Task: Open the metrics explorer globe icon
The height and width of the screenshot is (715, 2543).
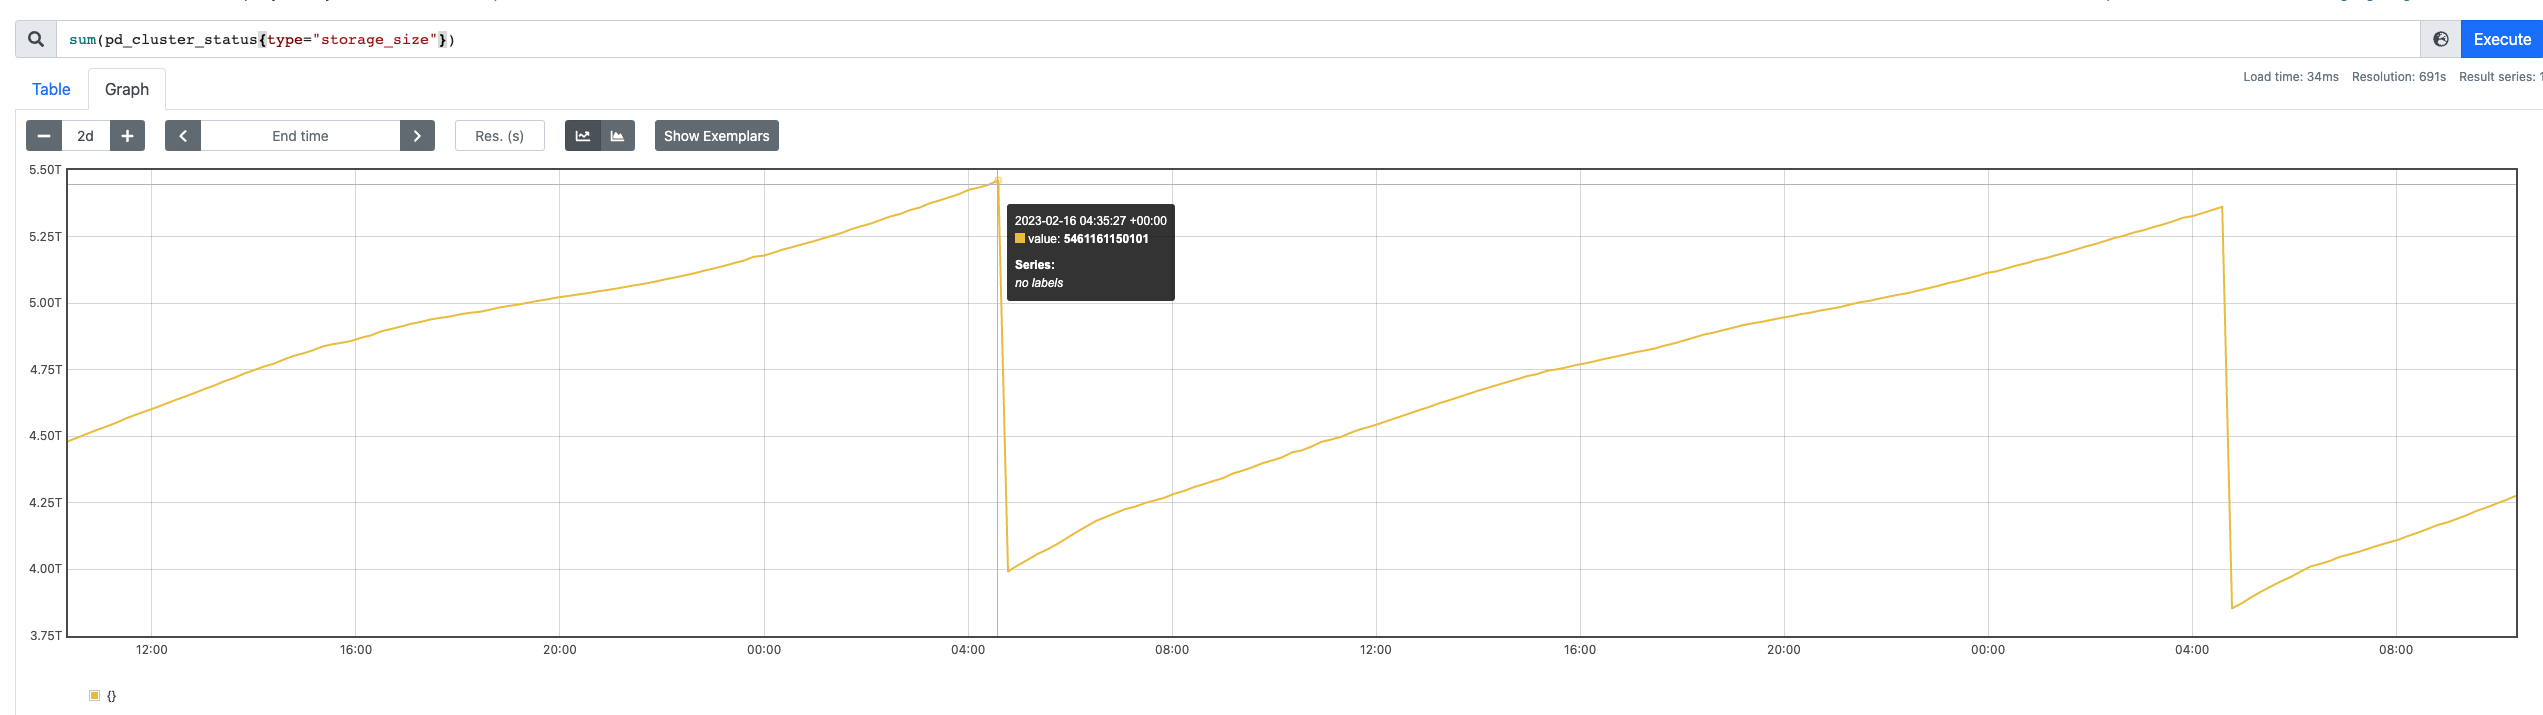Action: tap(2440, 40)
